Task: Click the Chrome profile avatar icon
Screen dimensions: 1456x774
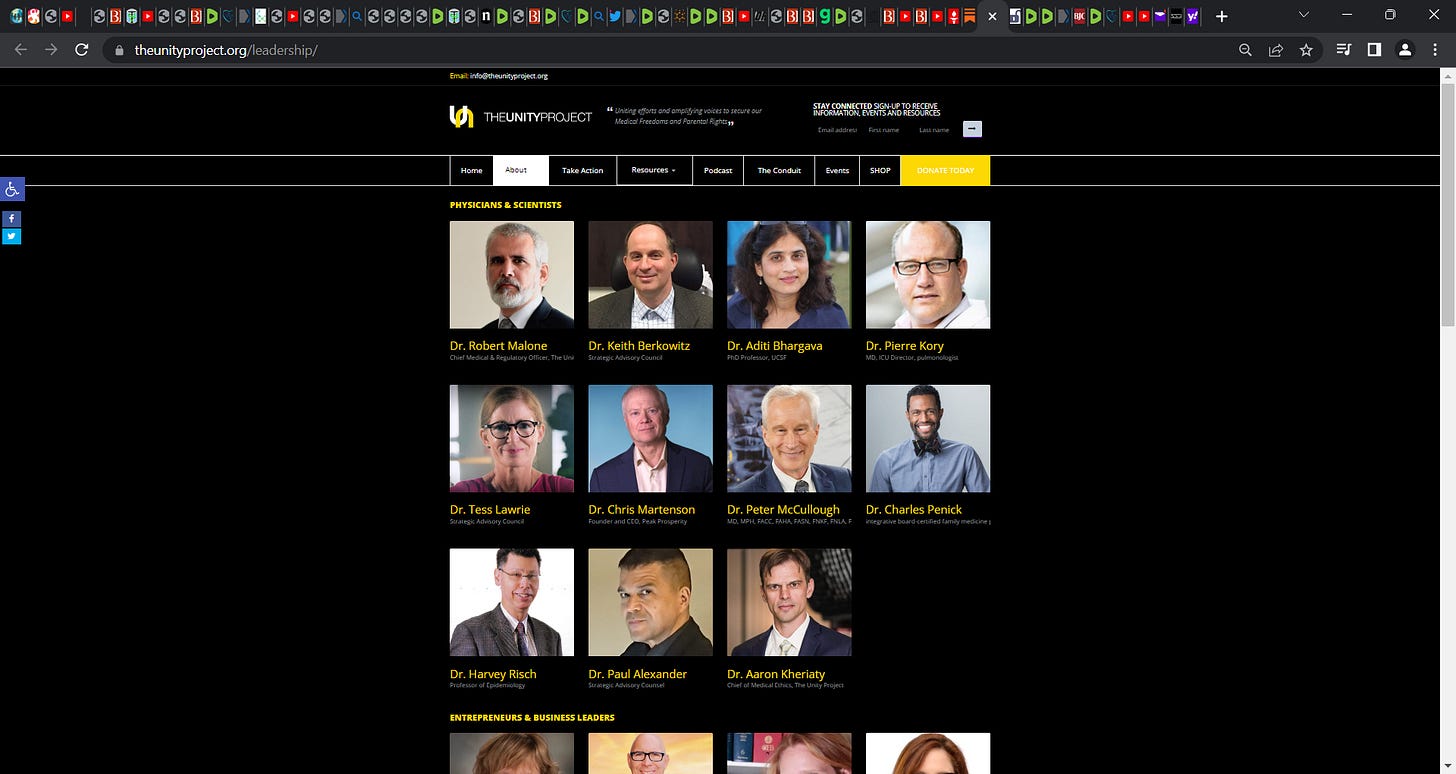Action: [x=1404, y=50]
